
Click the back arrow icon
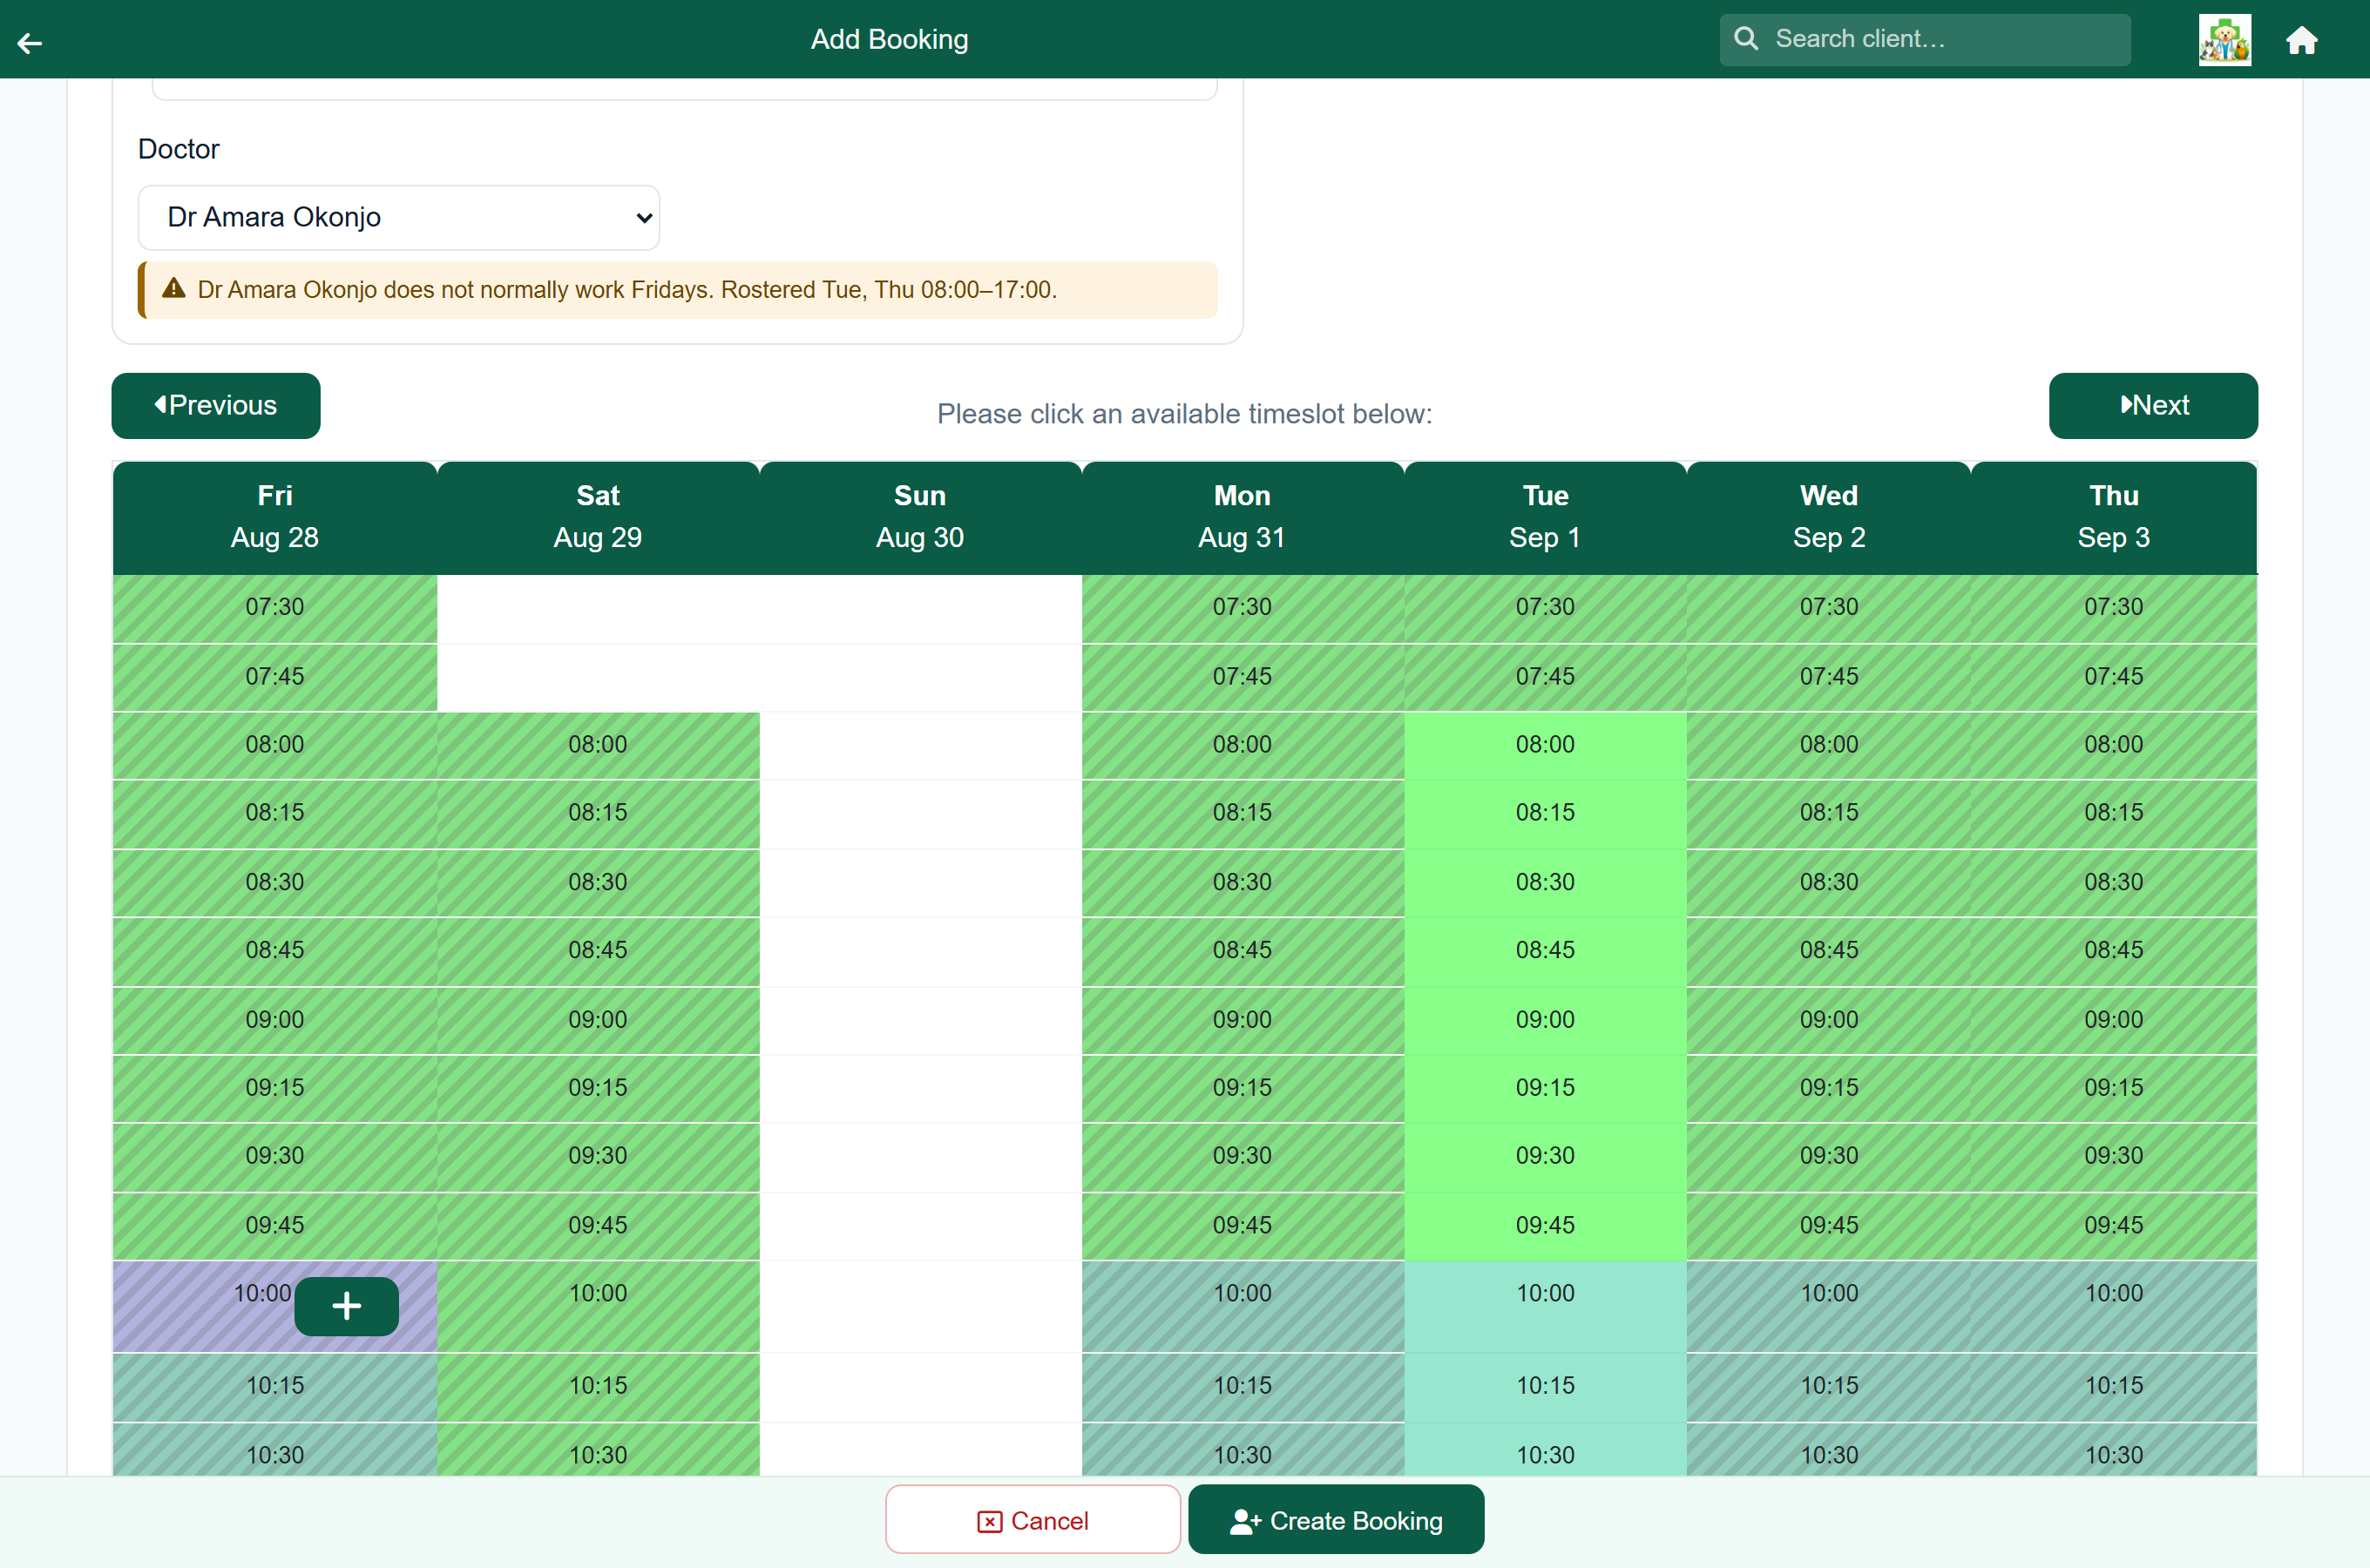[30, 42]
